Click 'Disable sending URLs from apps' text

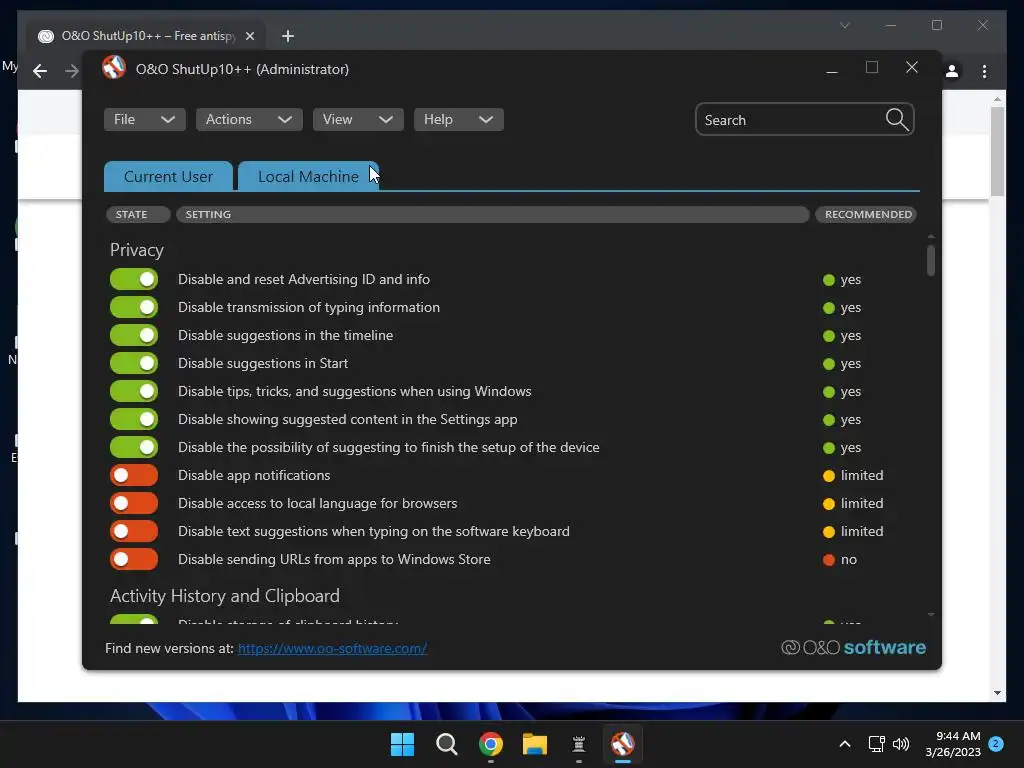coord(334,560)
